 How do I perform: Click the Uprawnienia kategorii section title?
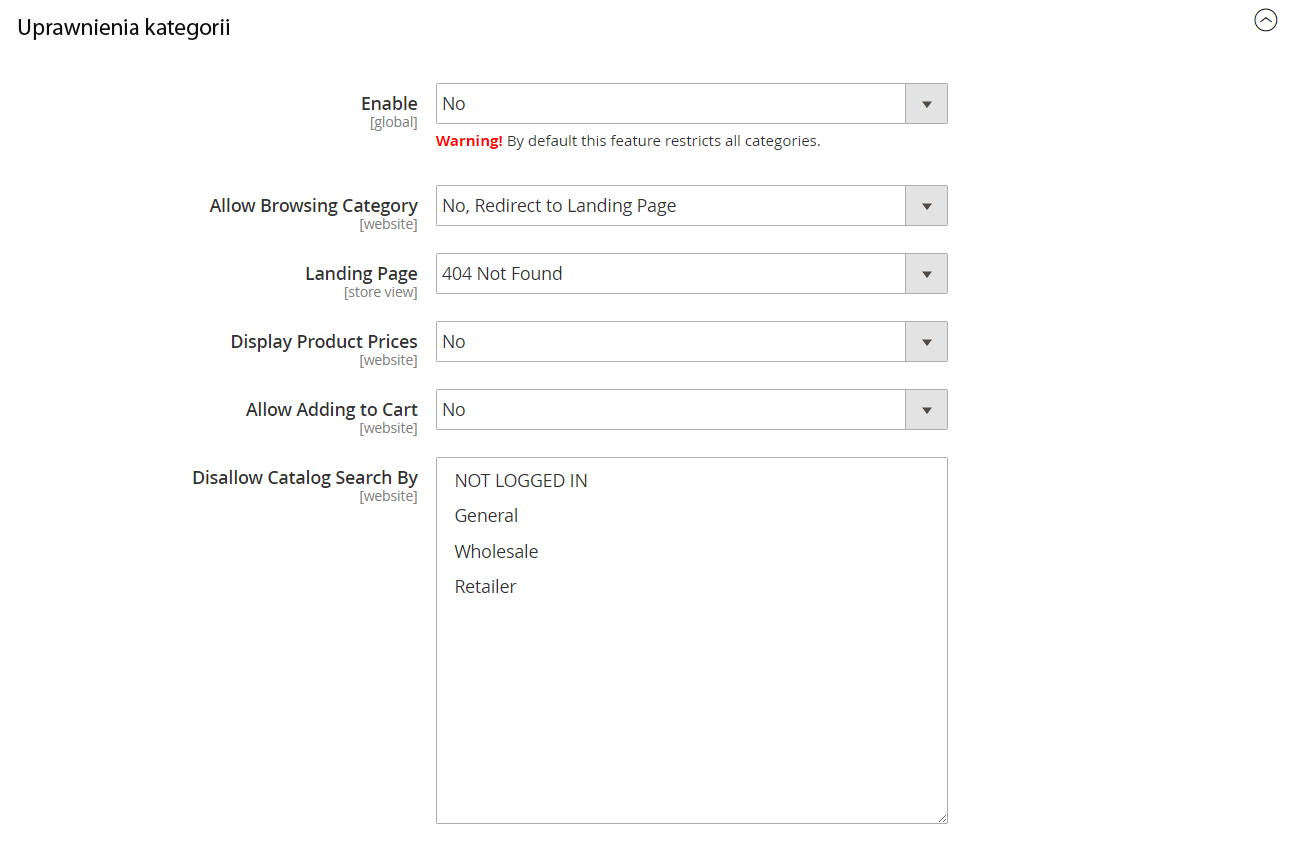point(124,28)
